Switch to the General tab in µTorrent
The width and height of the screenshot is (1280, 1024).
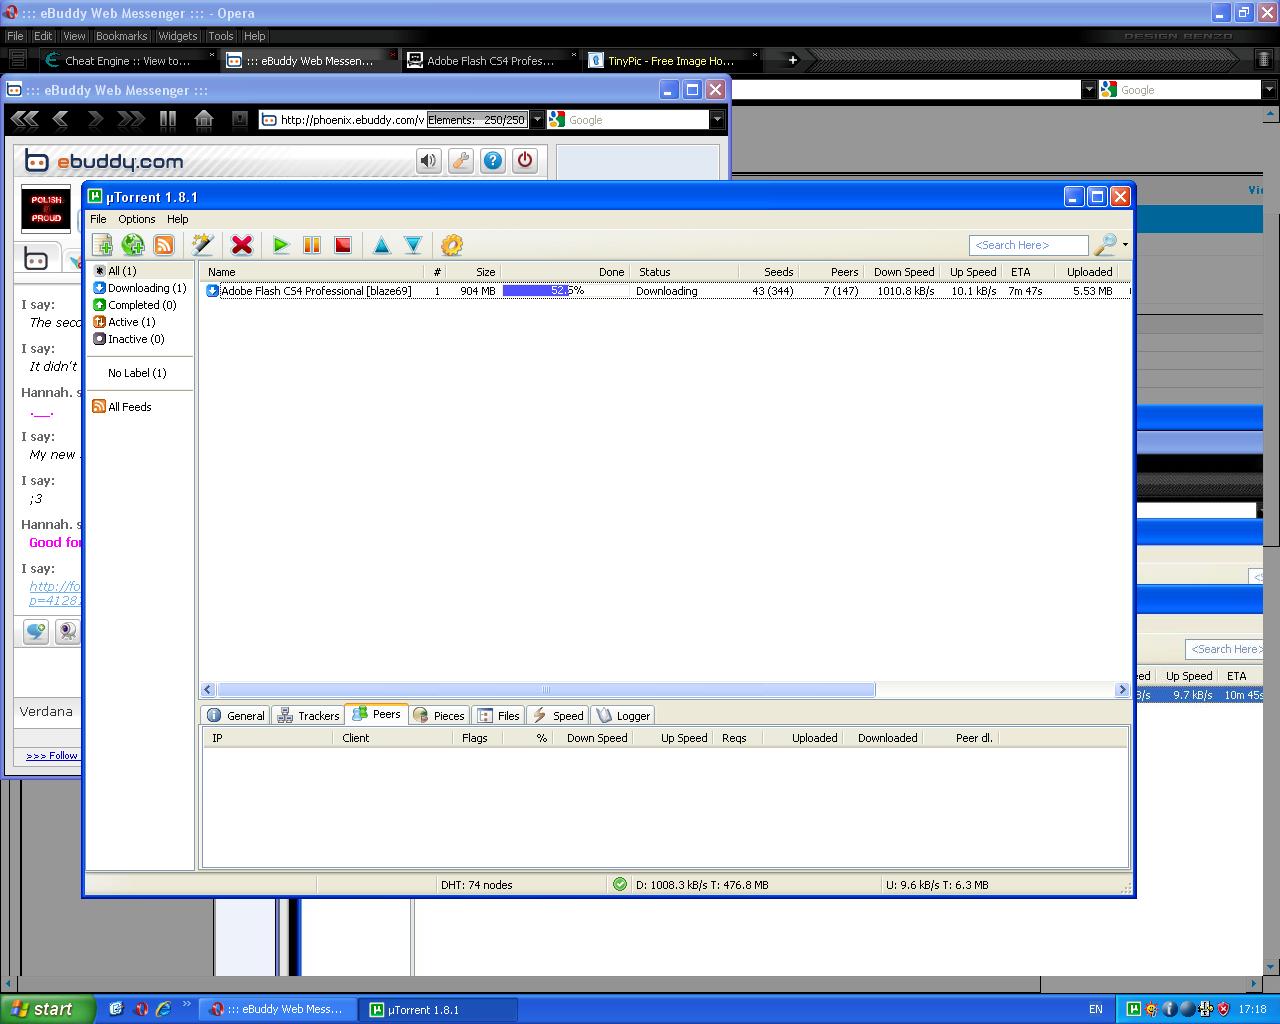point(236,715)
